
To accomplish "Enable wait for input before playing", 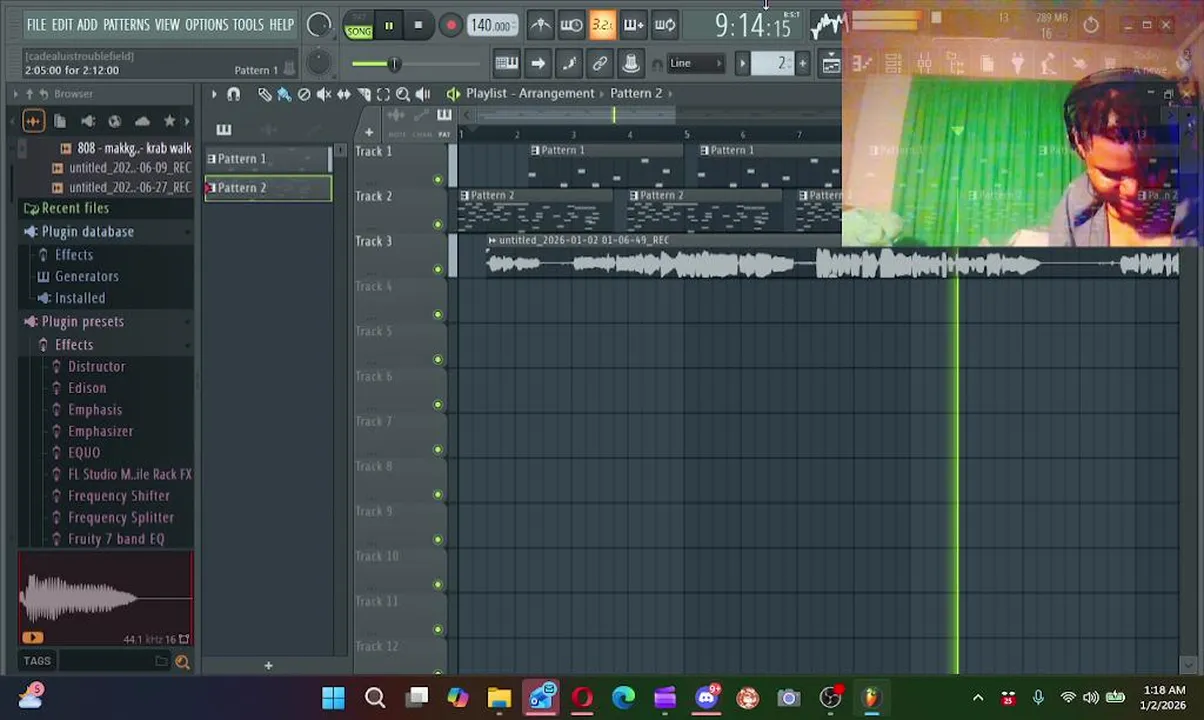I will [x=571, y=25].
